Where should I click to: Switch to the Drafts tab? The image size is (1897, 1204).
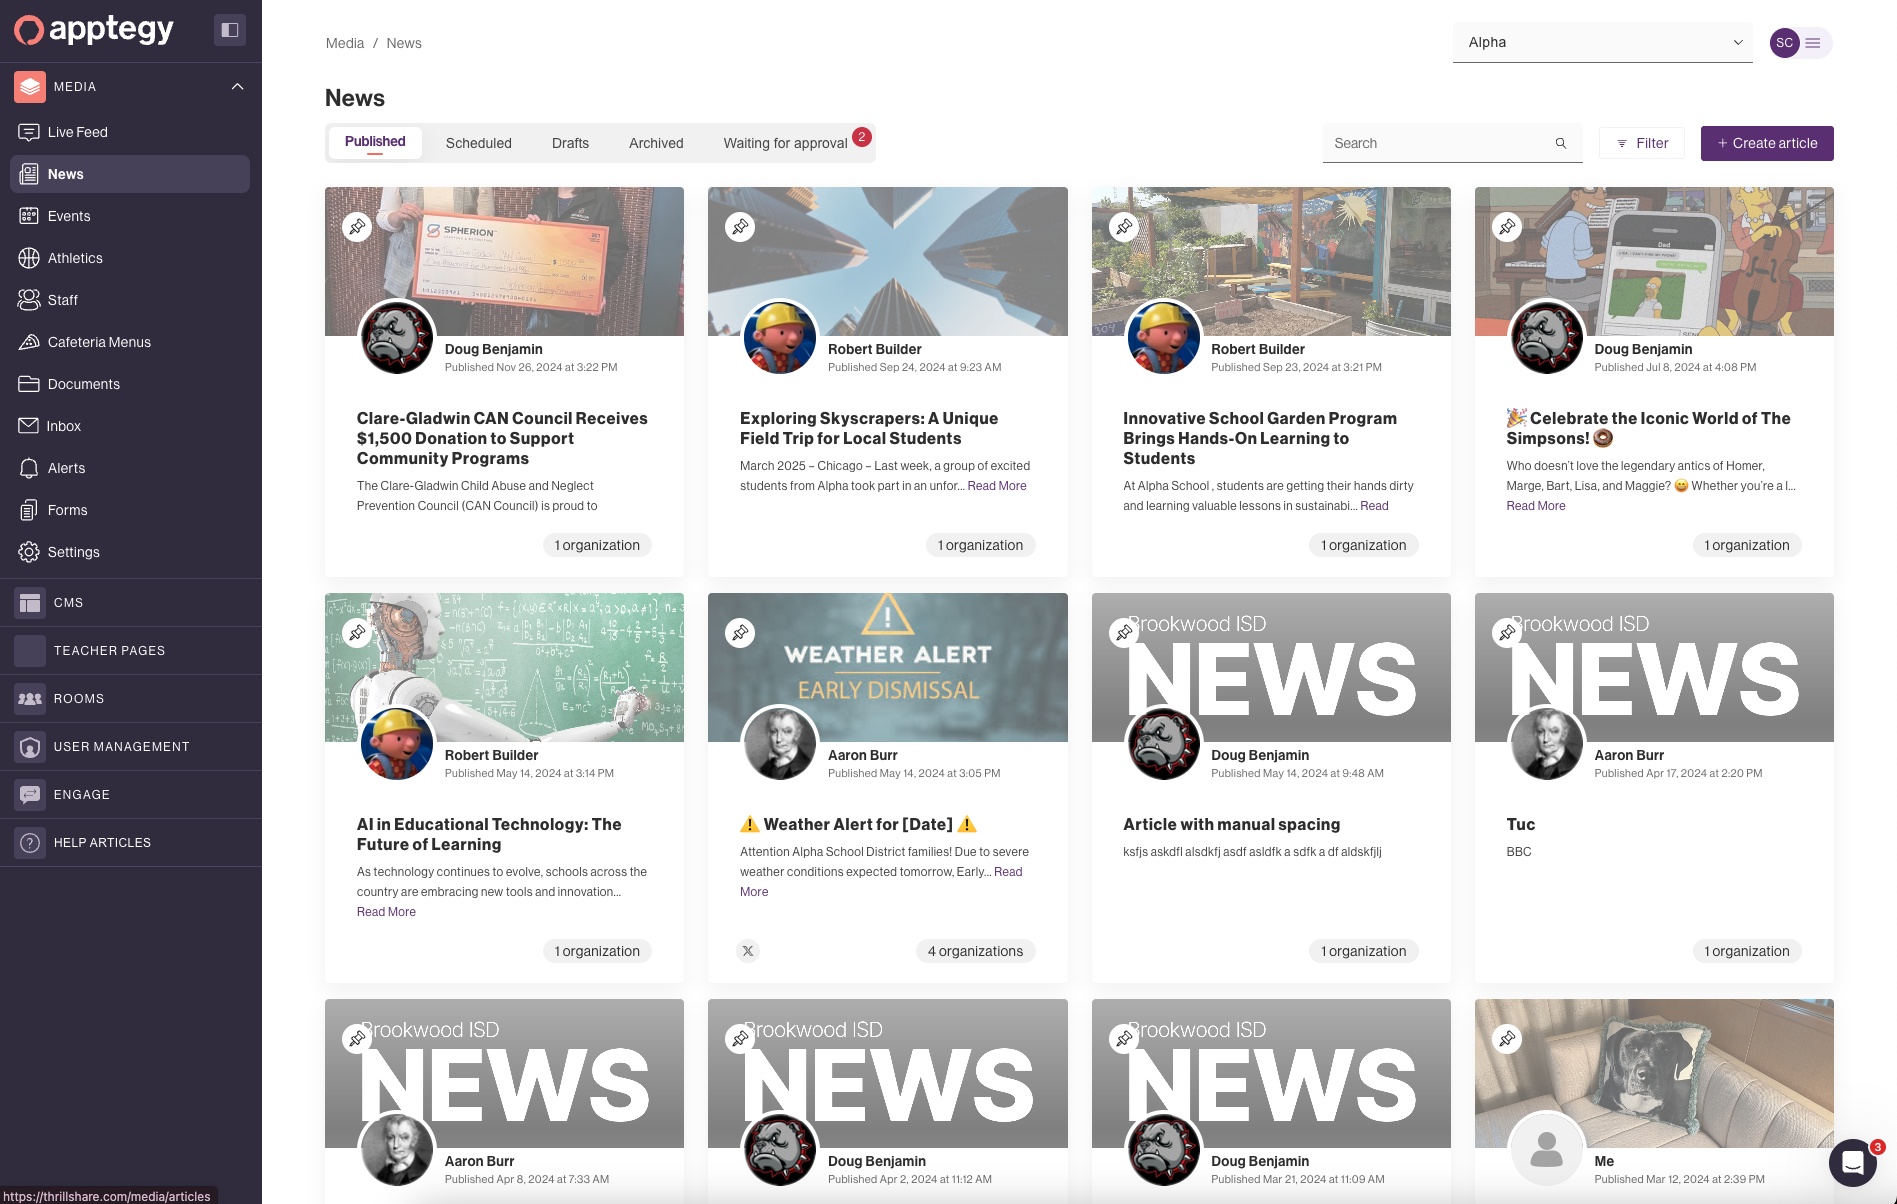click(x=570, y=143)
